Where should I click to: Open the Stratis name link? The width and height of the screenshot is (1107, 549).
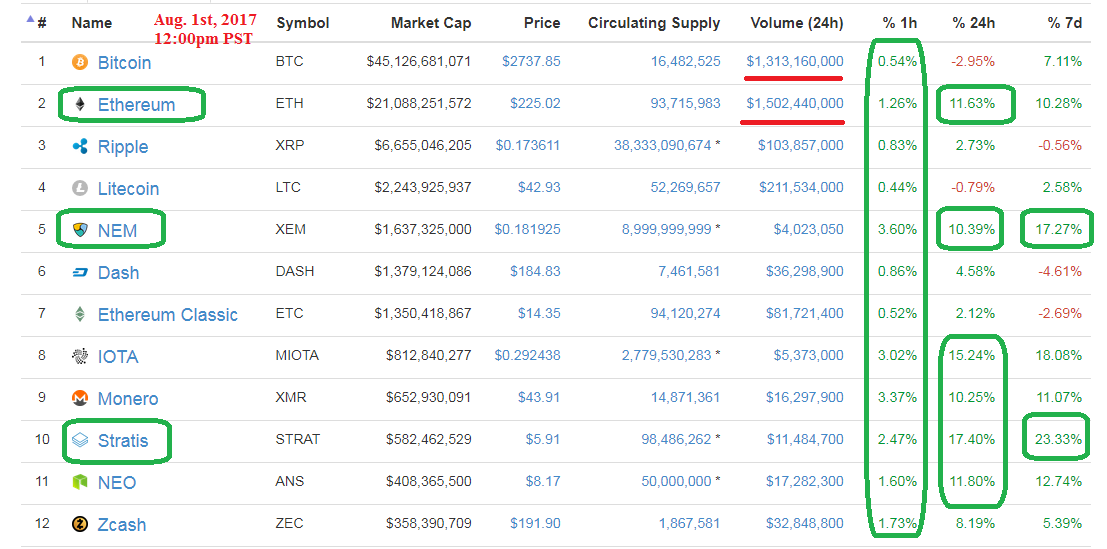pos(123,441)
